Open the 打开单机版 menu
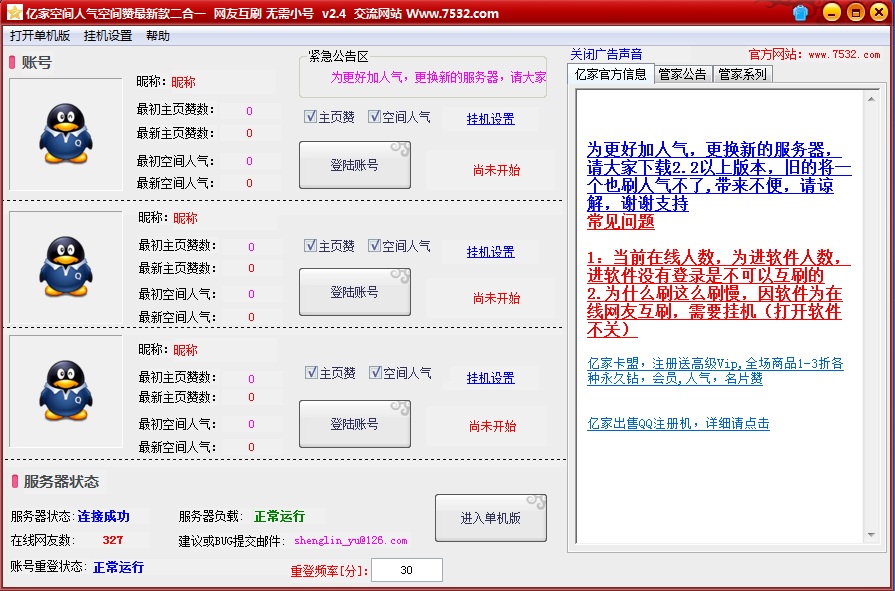 point(40,36)
